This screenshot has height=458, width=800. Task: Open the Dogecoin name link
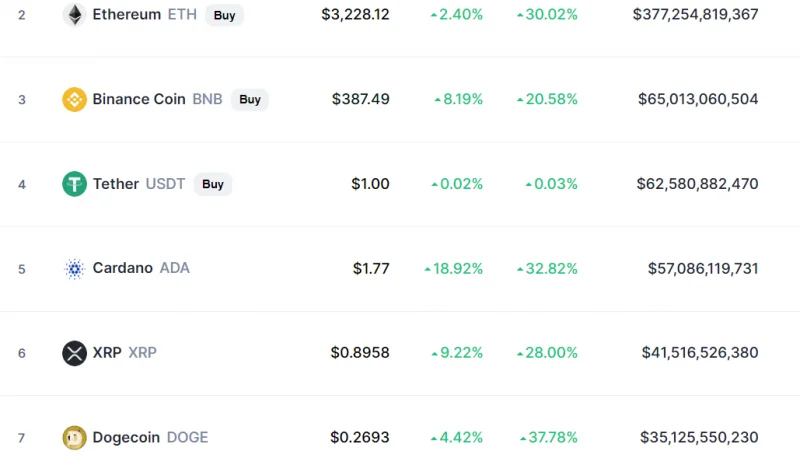(x=127, y=437)
